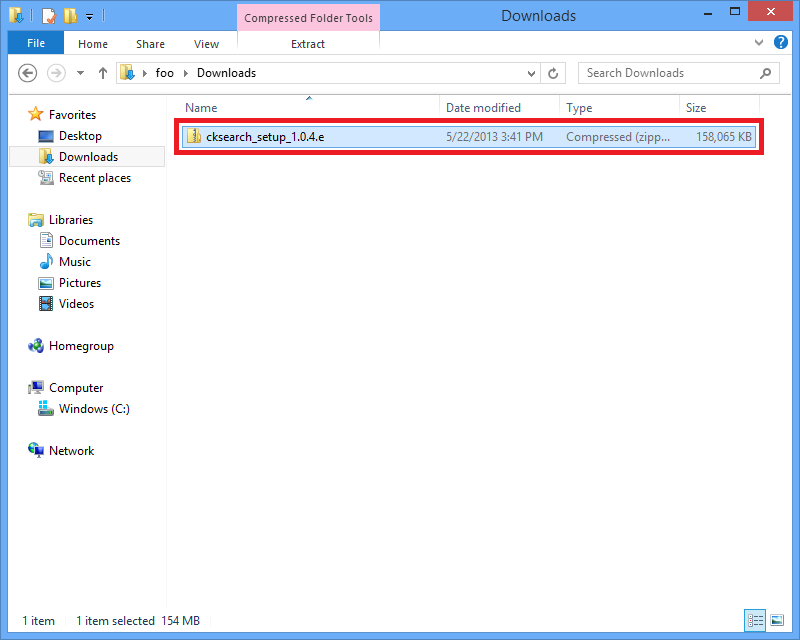
Task: Switch to the Extract ribbon tab
Action: point(308,44)
